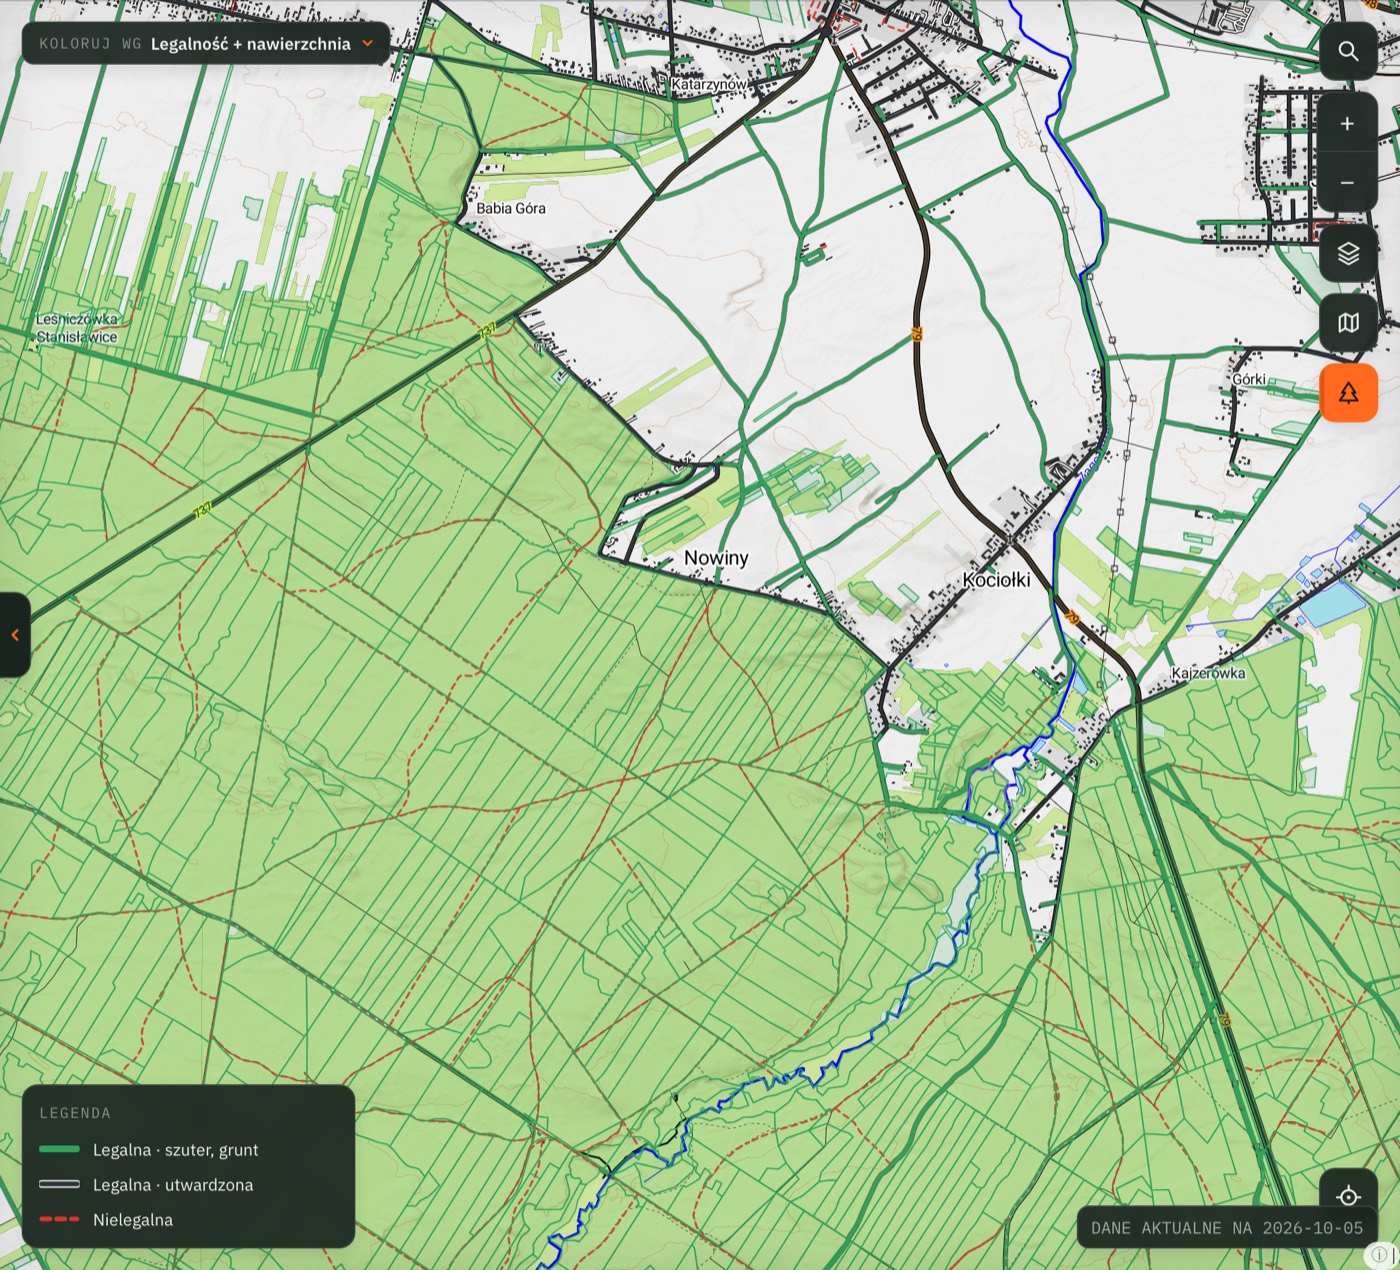Click the LEGENDA heading
Screen dimensions: 1400x1270
tap(75, 1113)
